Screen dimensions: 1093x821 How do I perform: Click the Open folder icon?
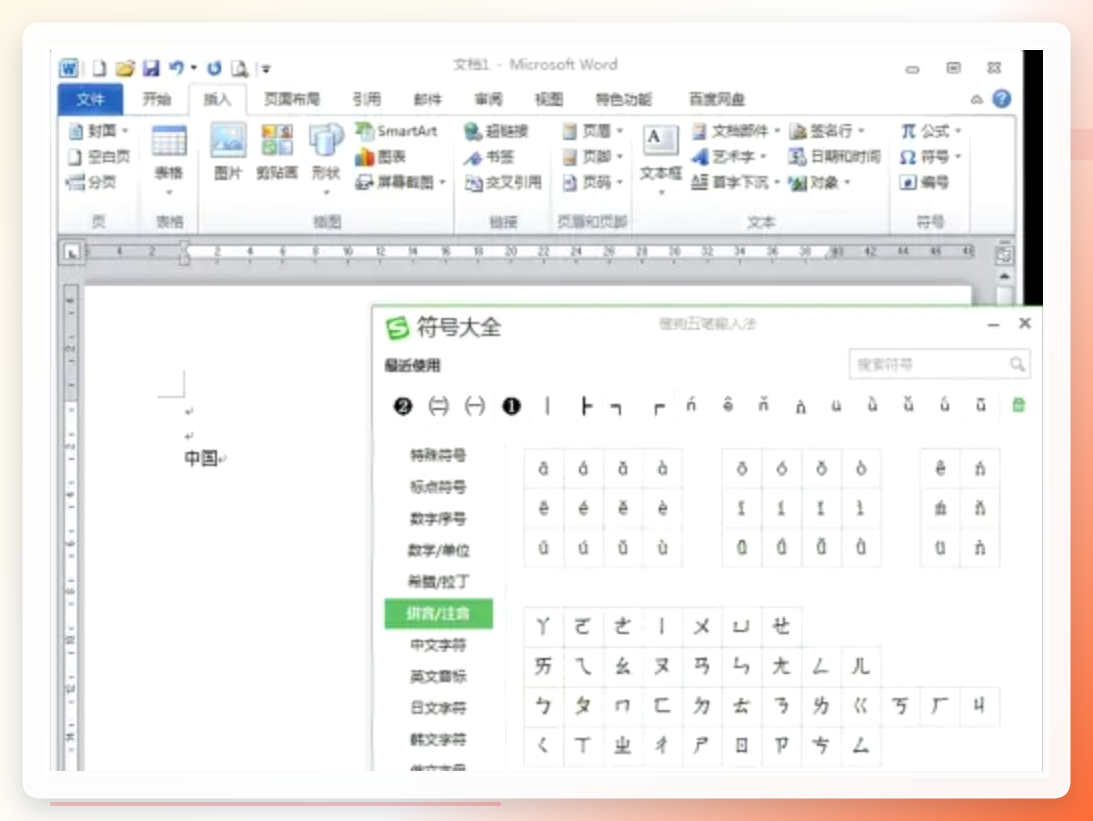click(x=125, y=68)
